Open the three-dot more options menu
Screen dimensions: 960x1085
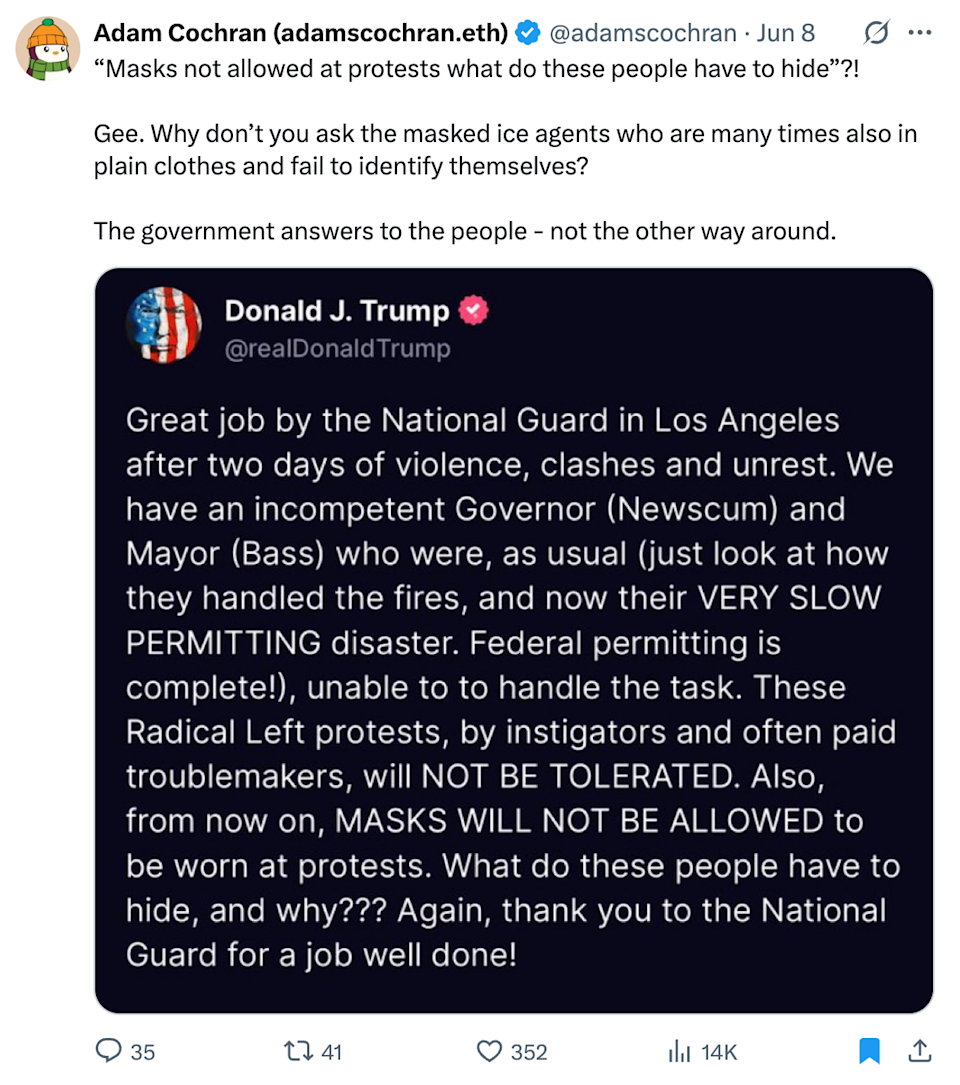[x=919, y=33]
